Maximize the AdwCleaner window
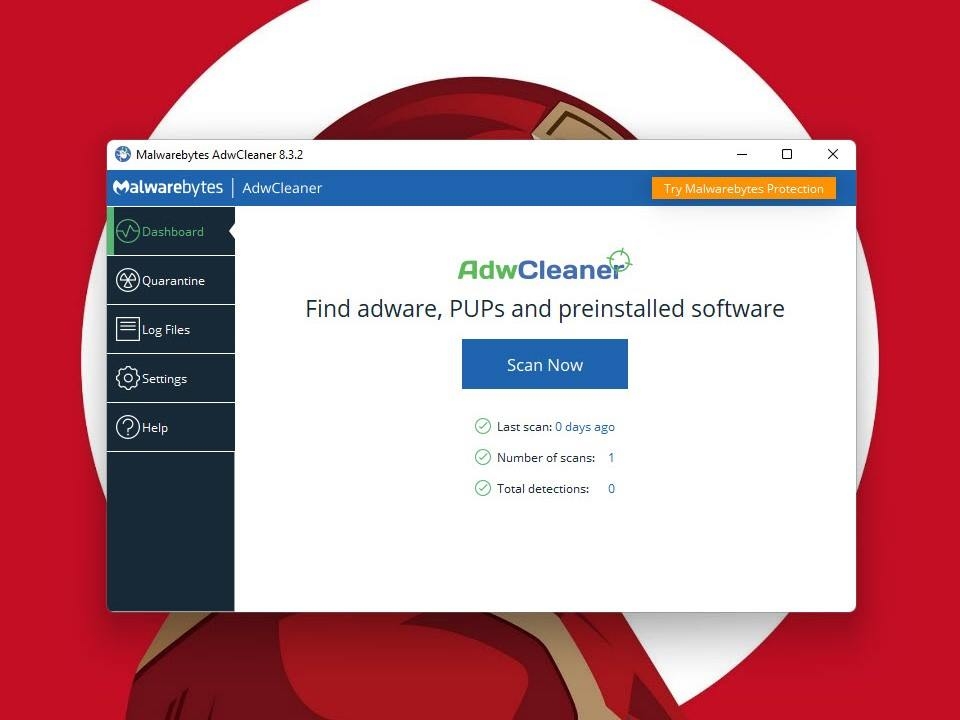This screenshot has width=960, height=720. pyautogui.click(x=787, y=154)
